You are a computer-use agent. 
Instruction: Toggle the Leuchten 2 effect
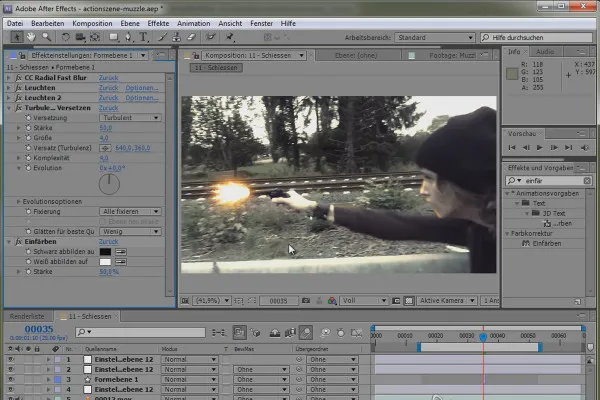pyautogui.click(x=18, y=98)
